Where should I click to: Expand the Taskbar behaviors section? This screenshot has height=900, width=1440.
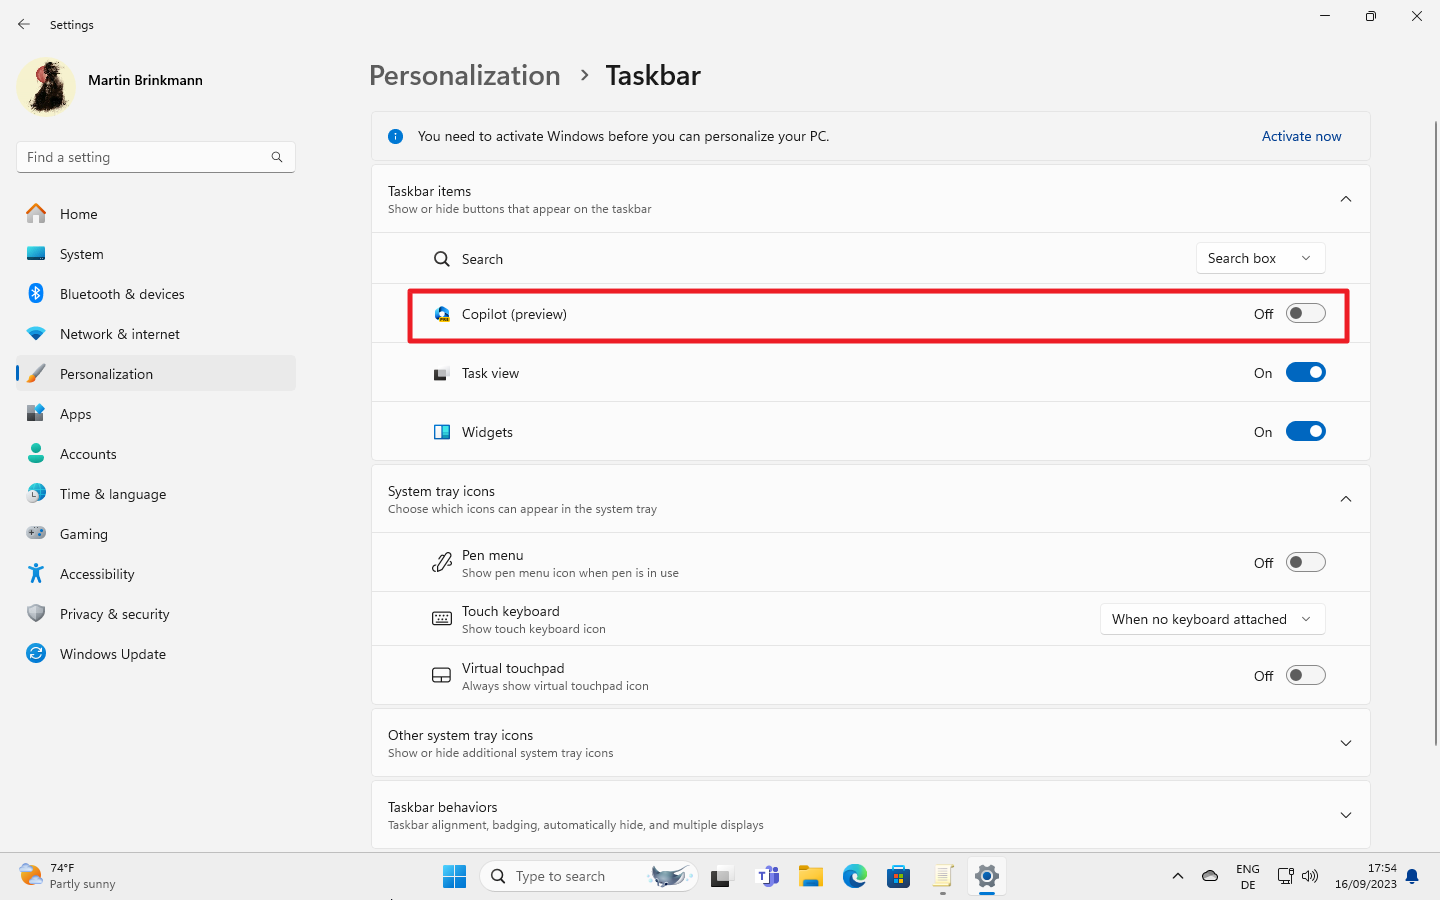tap(1346, 815)
